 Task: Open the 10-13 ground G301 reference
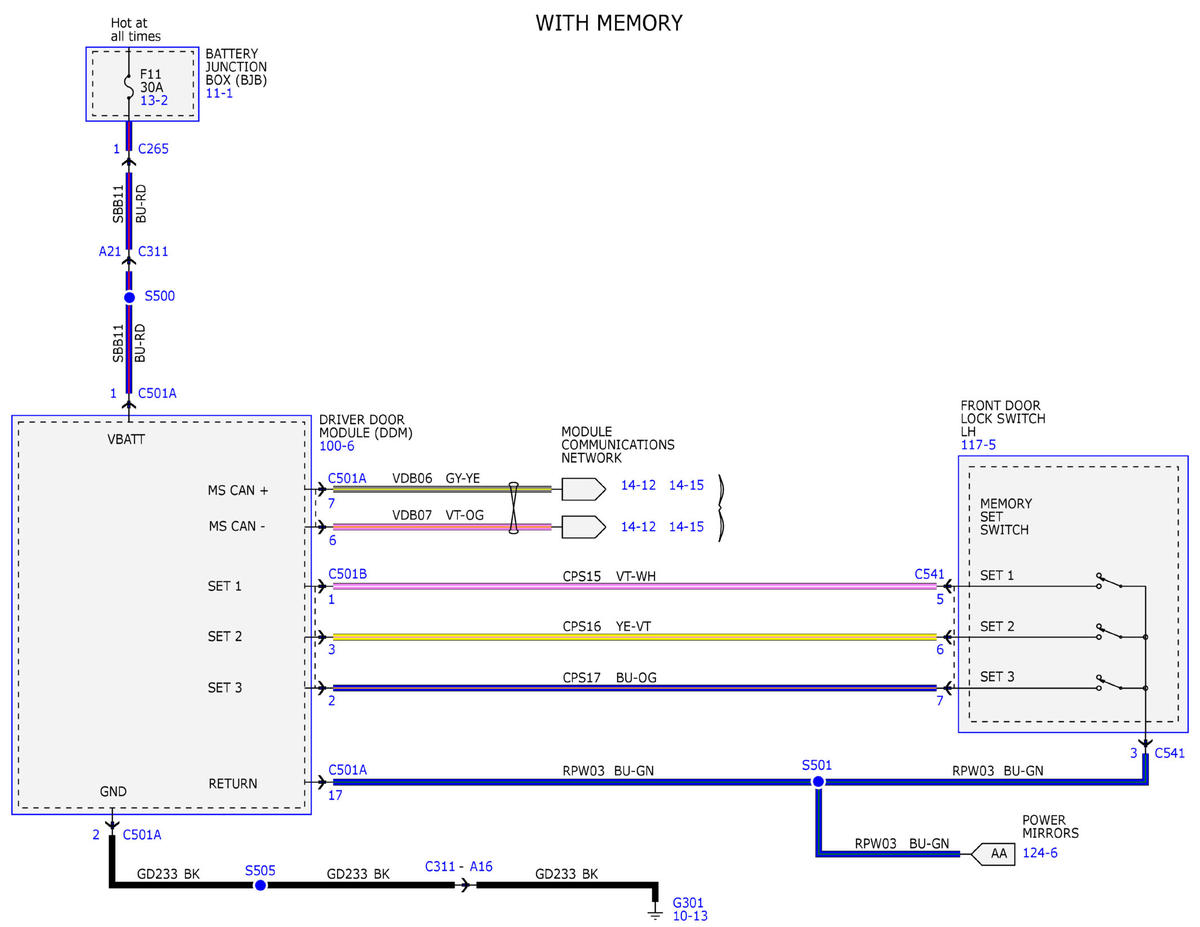click(690, 915)
